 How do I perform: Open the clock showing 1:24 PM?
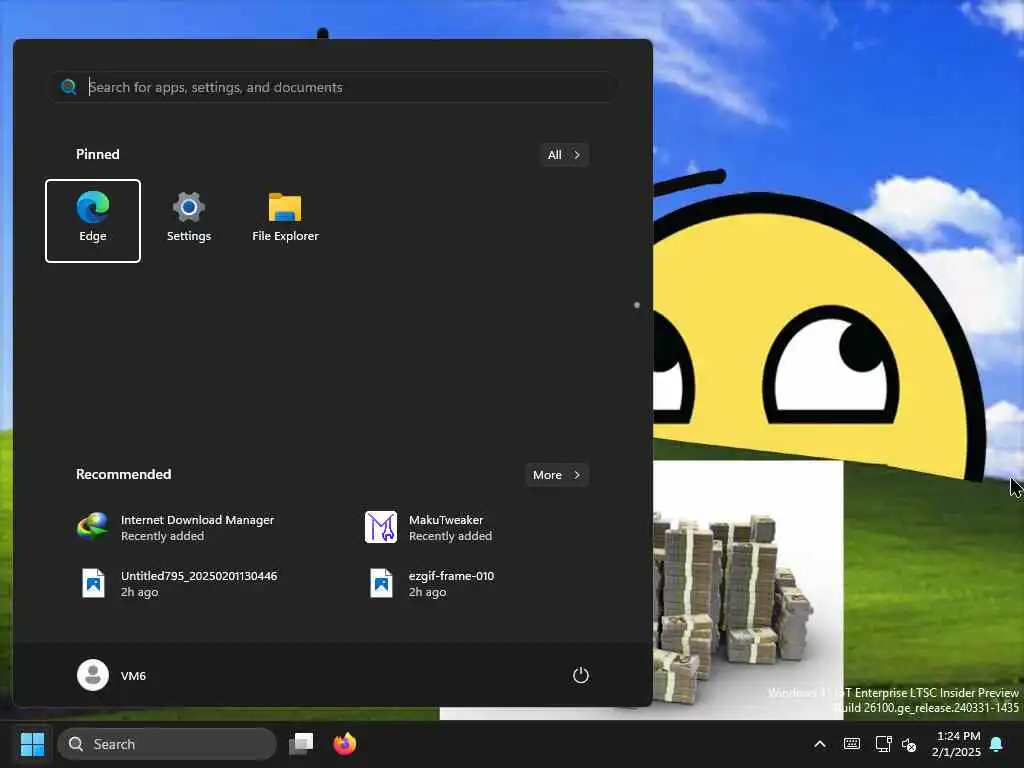957,744
